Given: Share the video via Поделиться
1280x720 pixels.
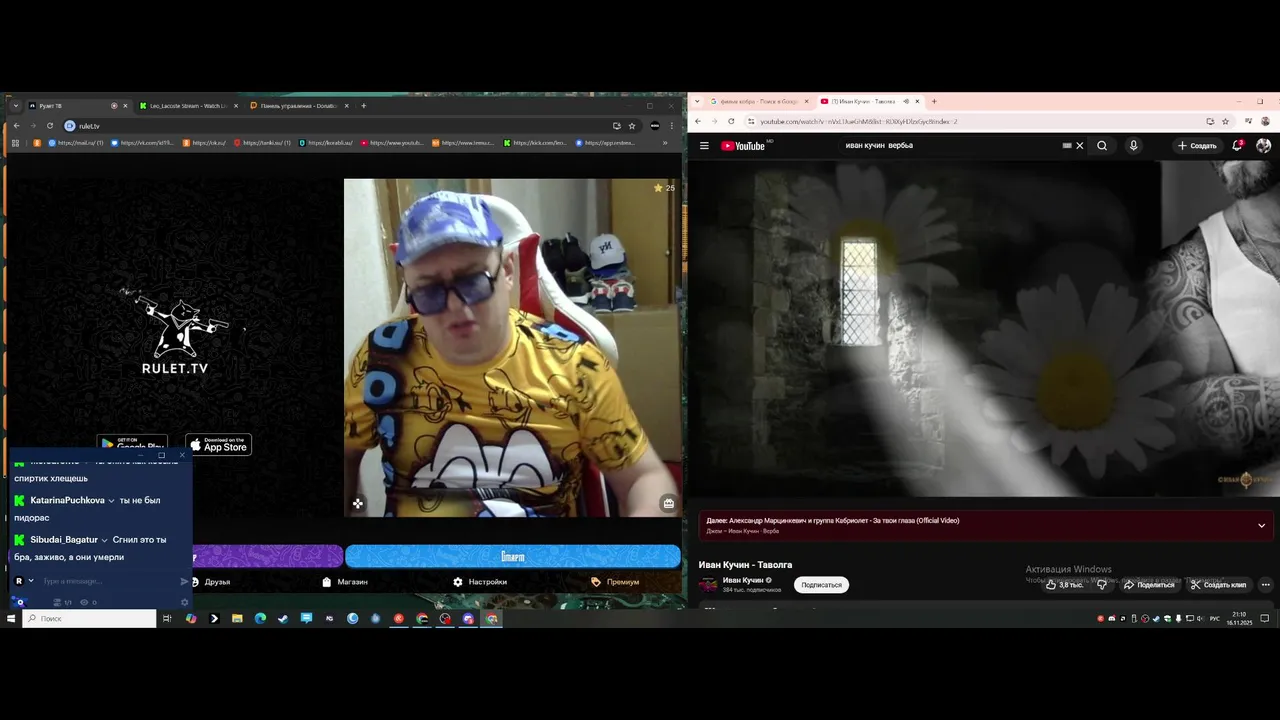Looking at the screenshot, I should pyautogui.click(x=1148, y=585).
